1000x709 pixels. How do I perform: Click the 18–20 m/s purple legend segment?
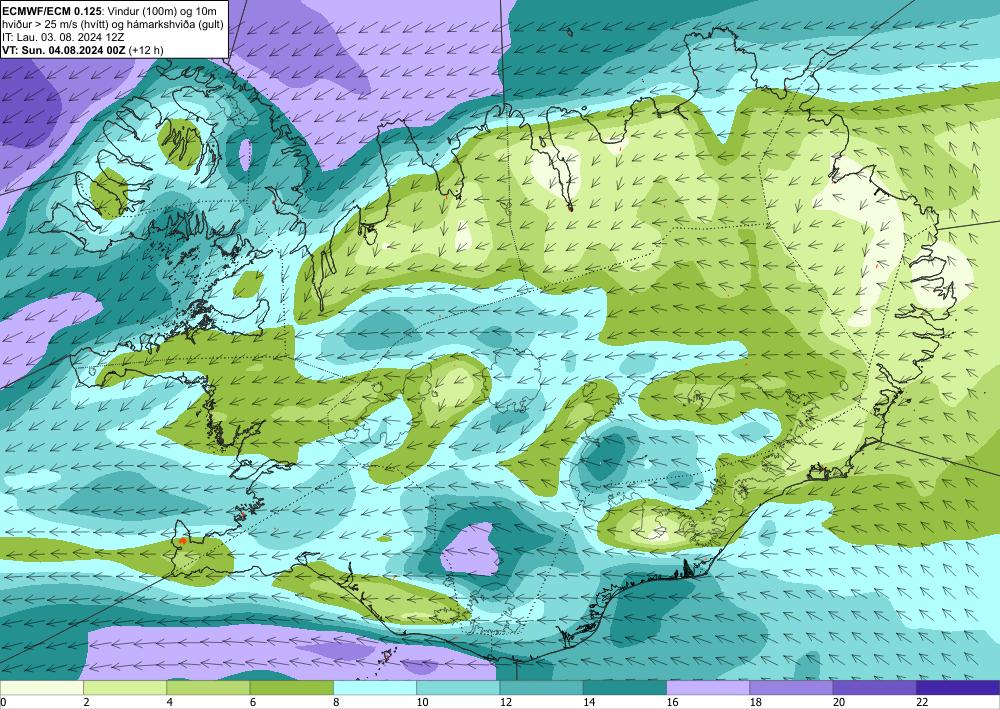791,688
